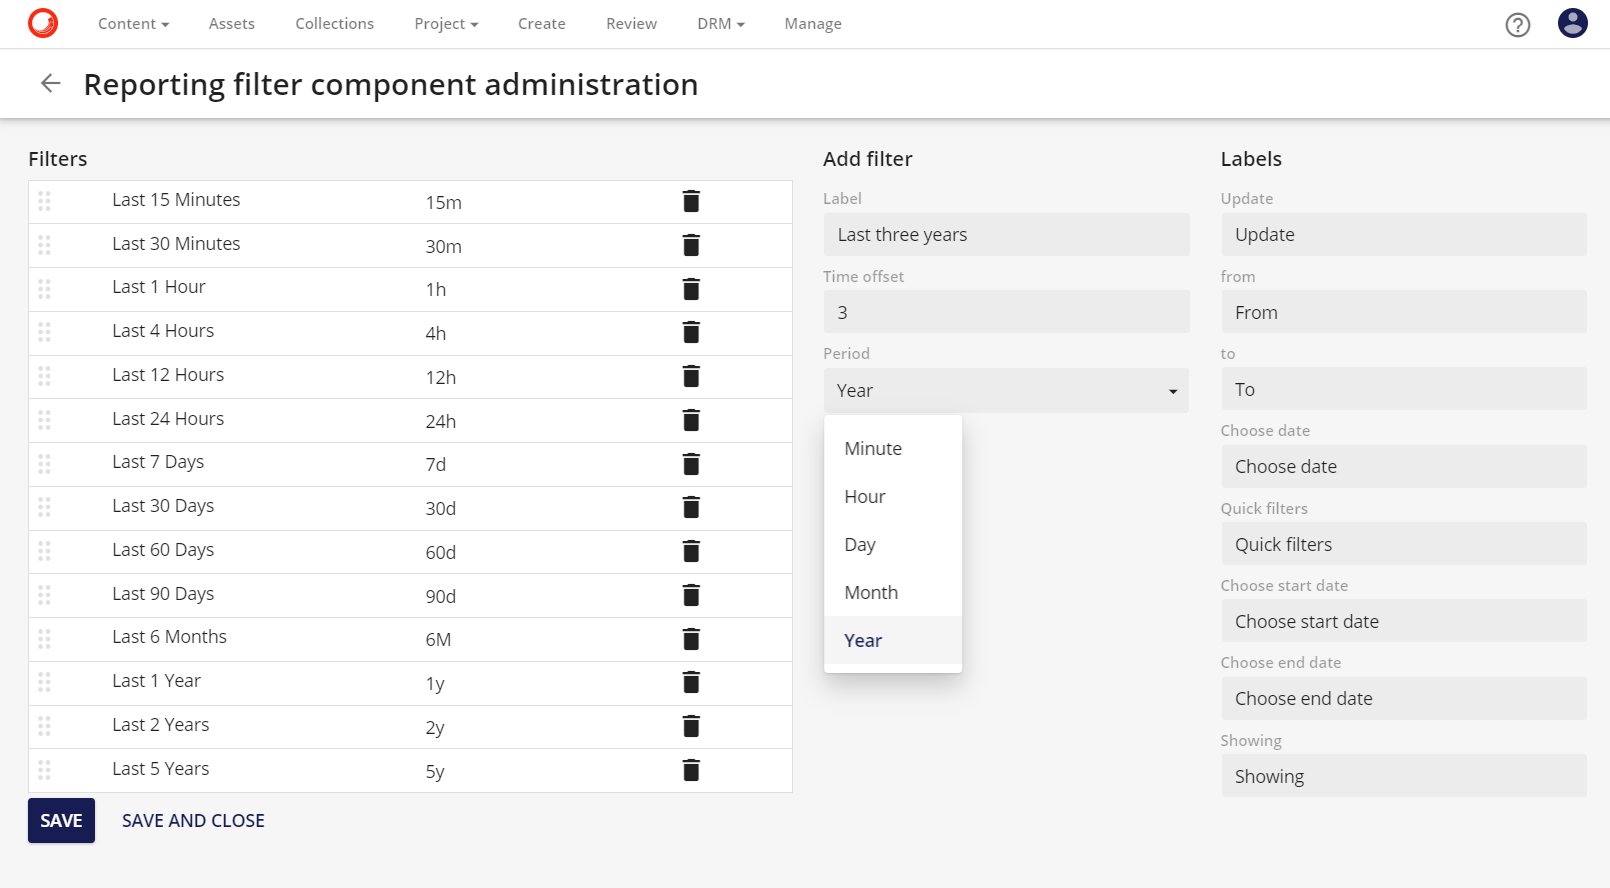Screen dimensions: 1610x888
Task: Delete the Last 30 Minutes filter
Action: [691, 245]
